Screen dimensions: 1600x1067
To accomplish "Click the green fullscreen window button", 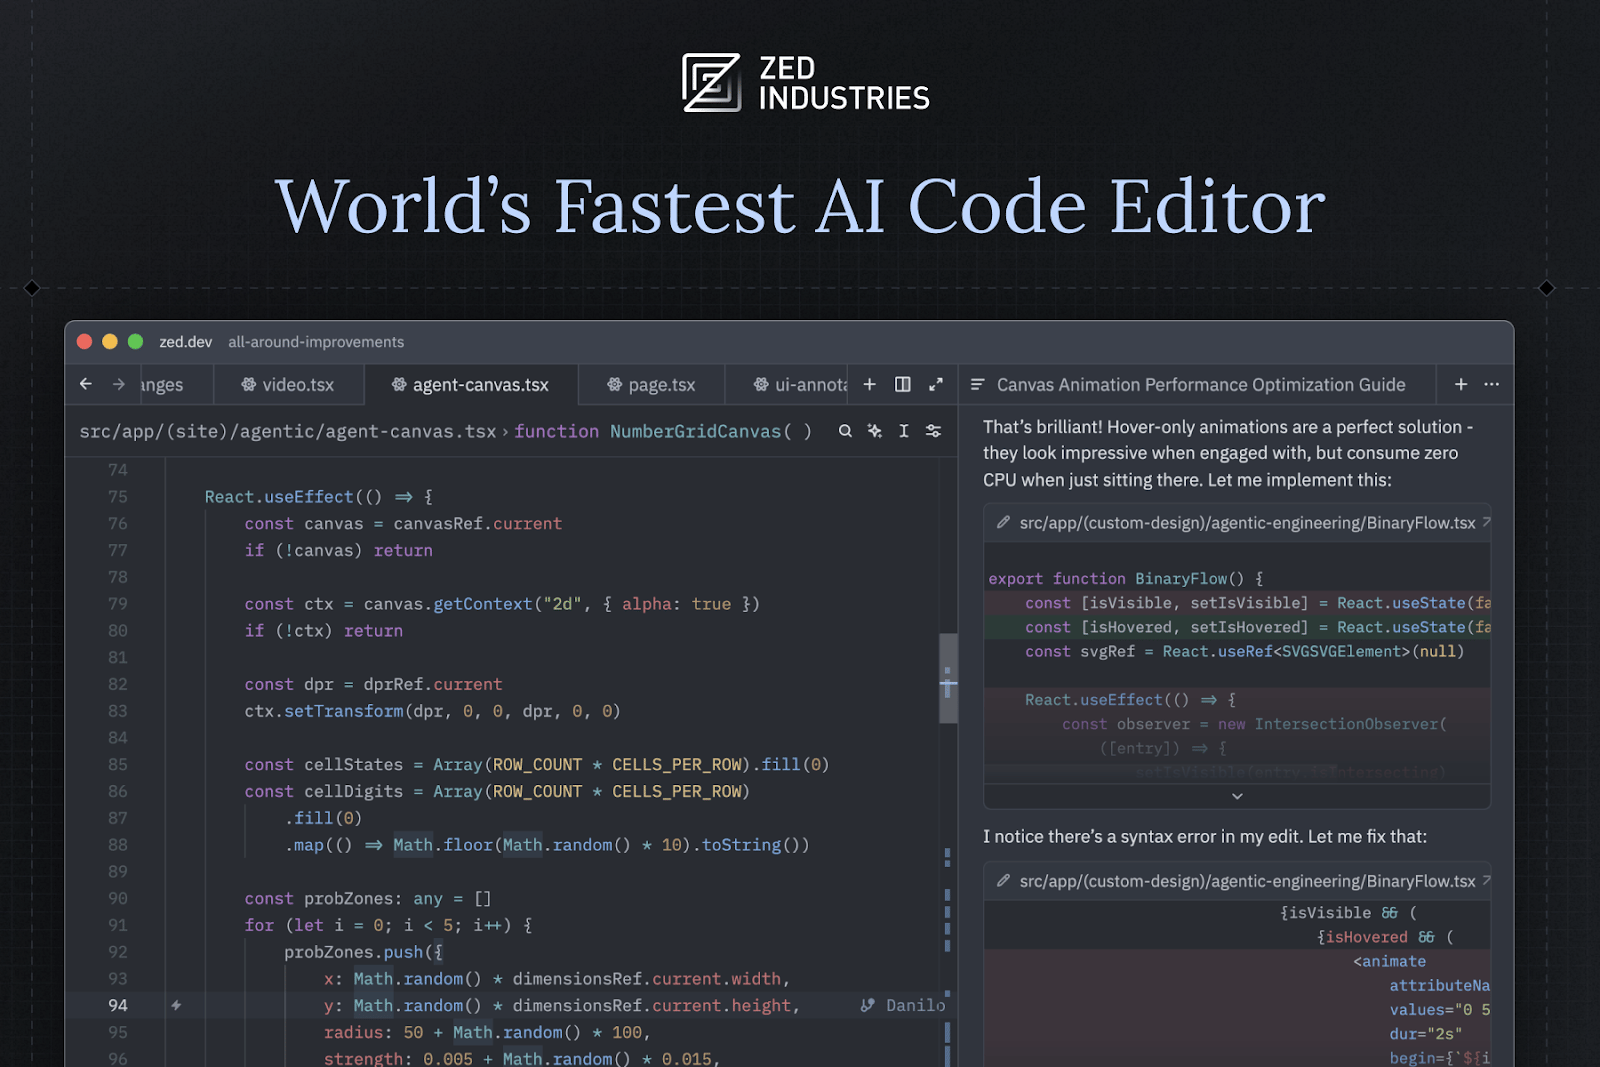I will point(136,342).
